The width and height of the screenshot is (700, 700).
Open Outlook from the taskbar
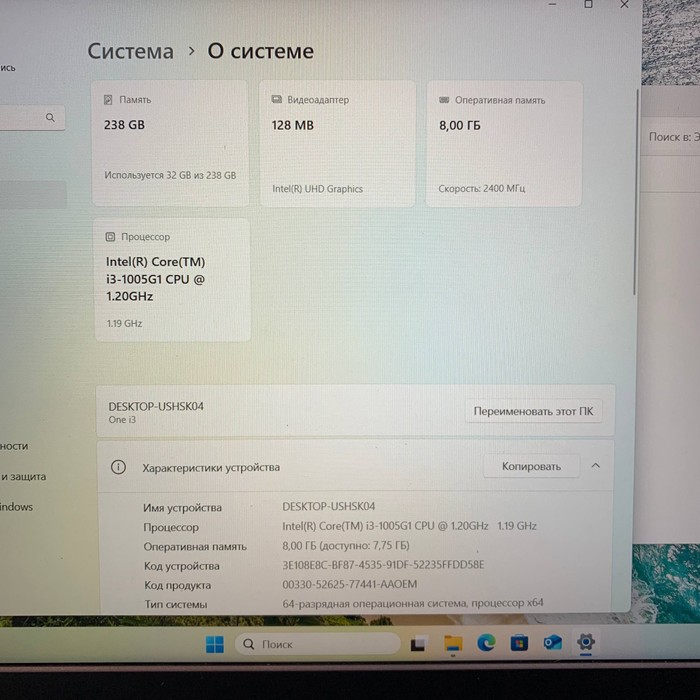tap(553, 643)
